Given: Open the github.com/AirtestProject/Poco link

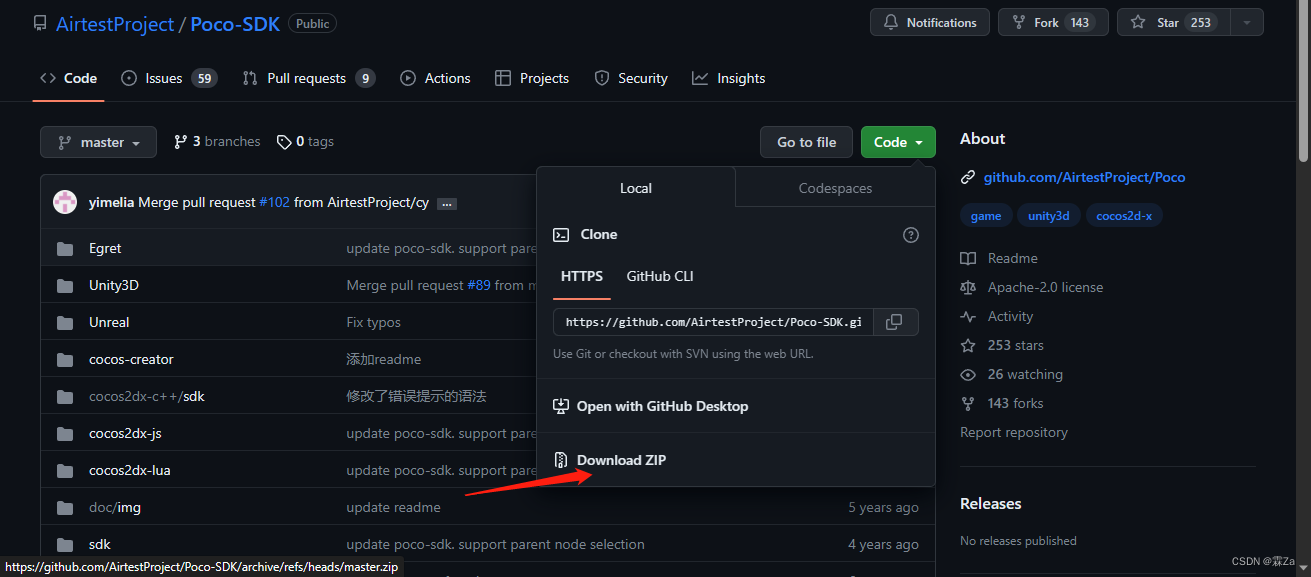Looking at the screenshot, I should click(1084, 177).
